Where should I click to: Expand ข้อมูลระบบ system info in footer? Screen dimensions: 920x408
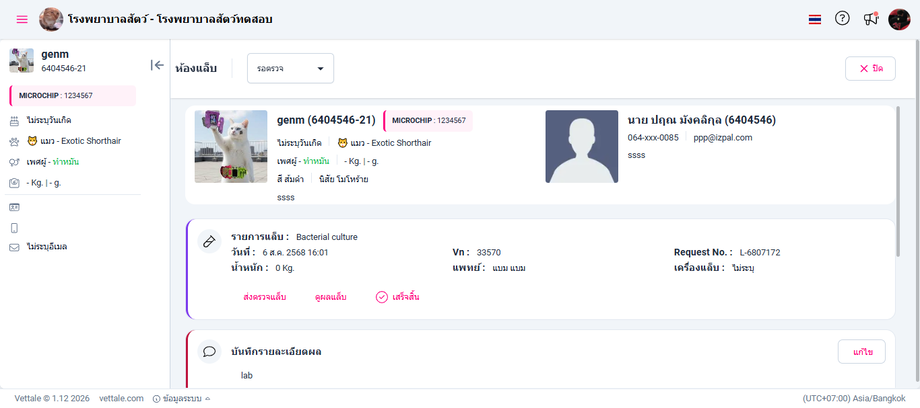[181, 399]
